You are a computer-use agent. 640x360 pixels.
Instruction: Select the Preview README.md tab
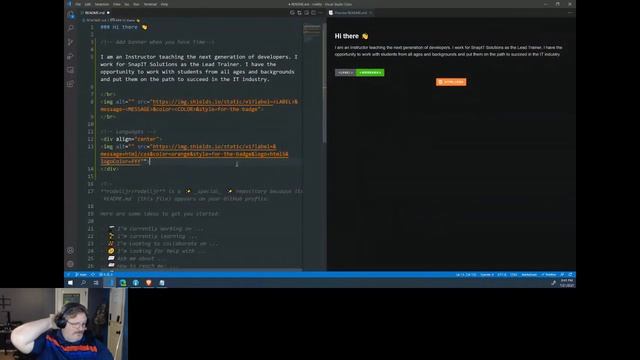click(350, 13)
